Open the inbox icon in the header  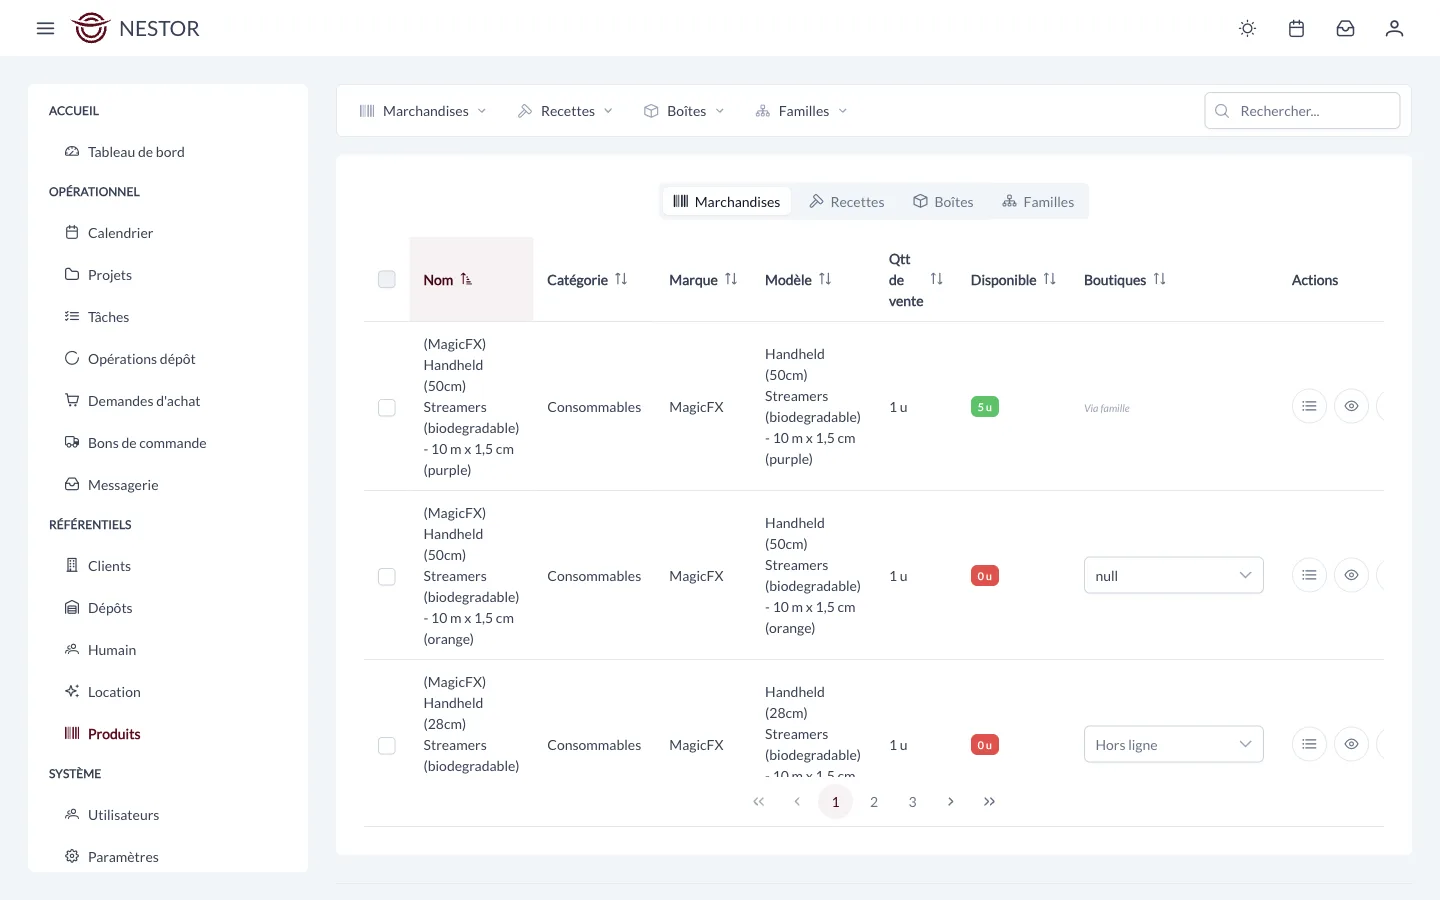(x=1345, y=28)
